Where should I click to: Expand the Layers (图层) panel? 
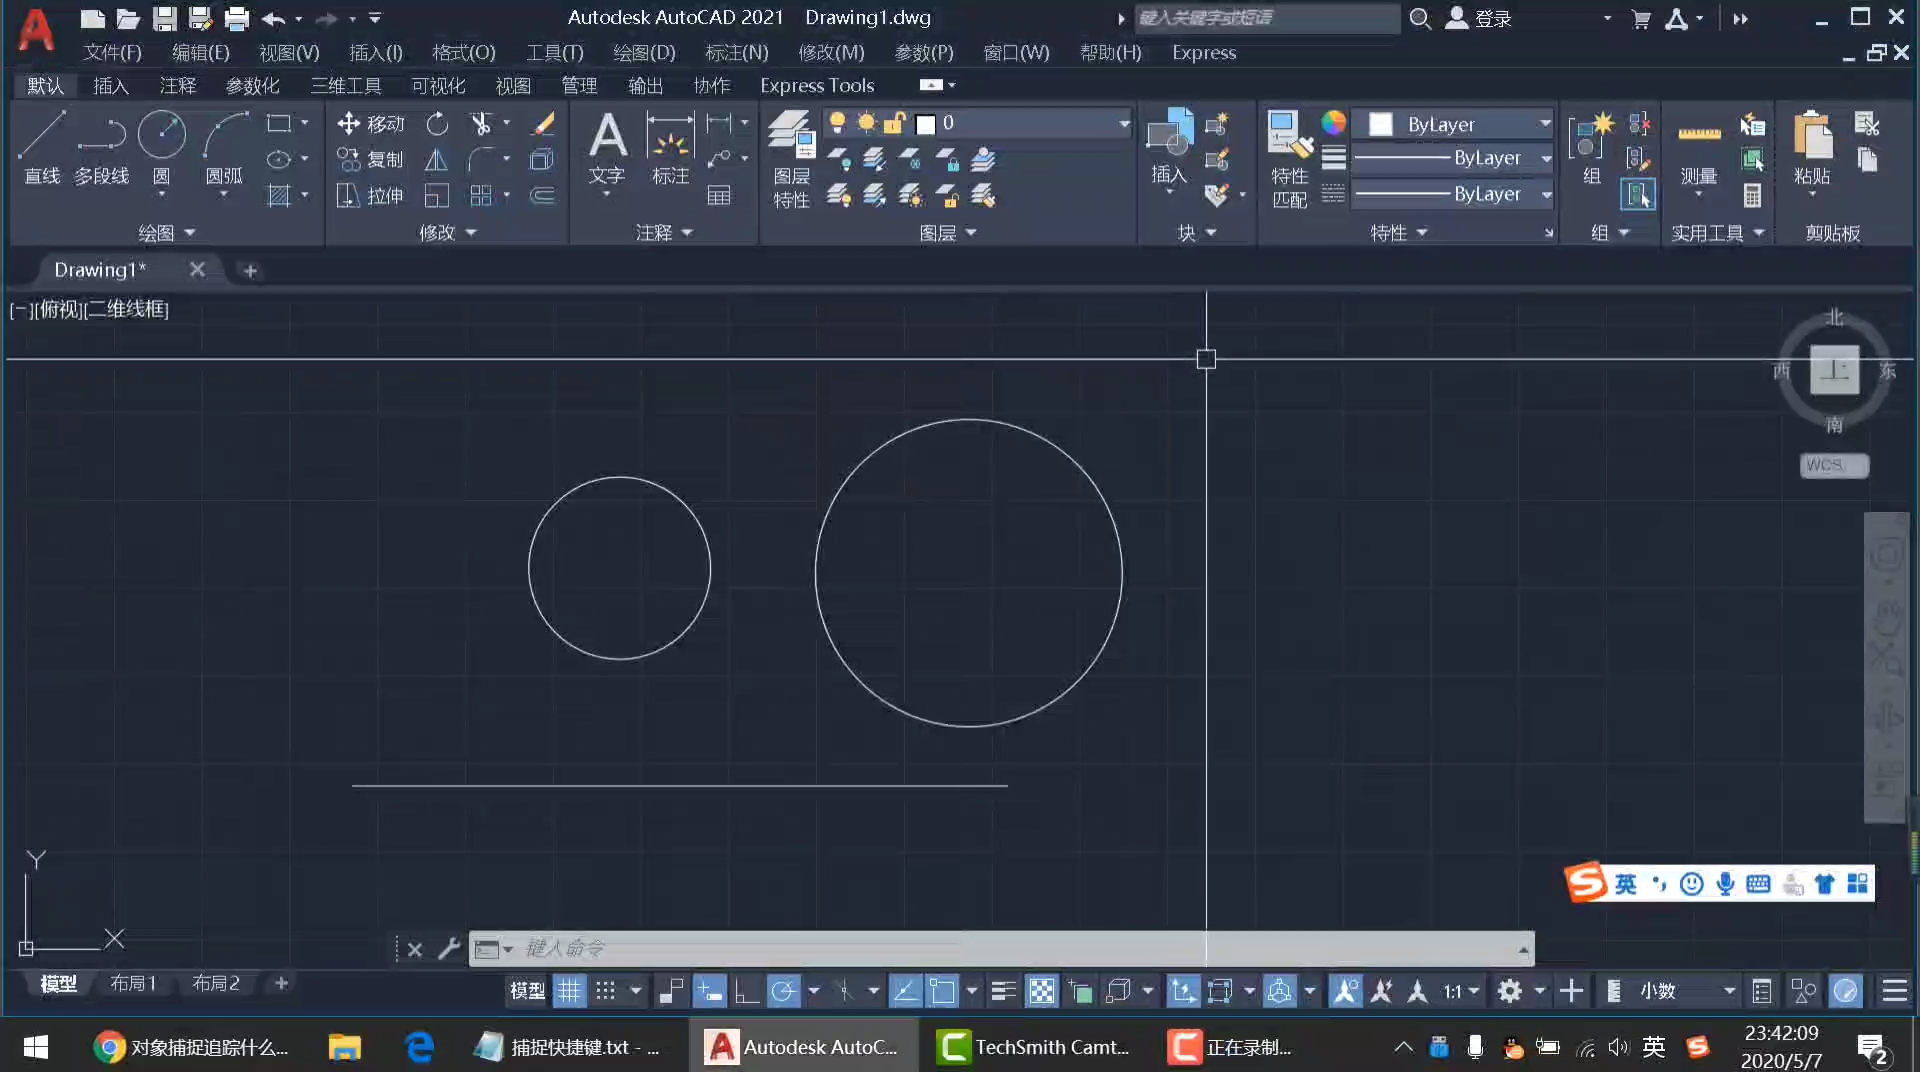(x=947, y=233)
